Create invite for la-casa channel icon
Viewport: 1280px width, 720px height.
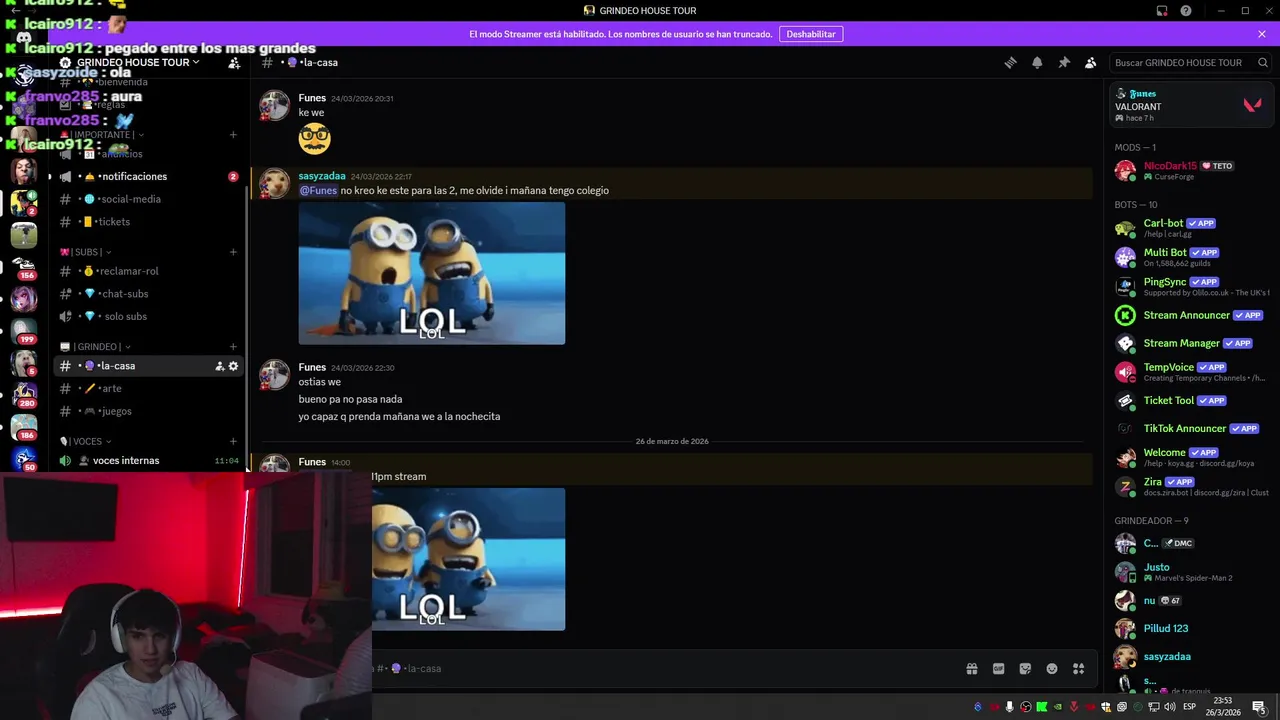coord(219,366)
